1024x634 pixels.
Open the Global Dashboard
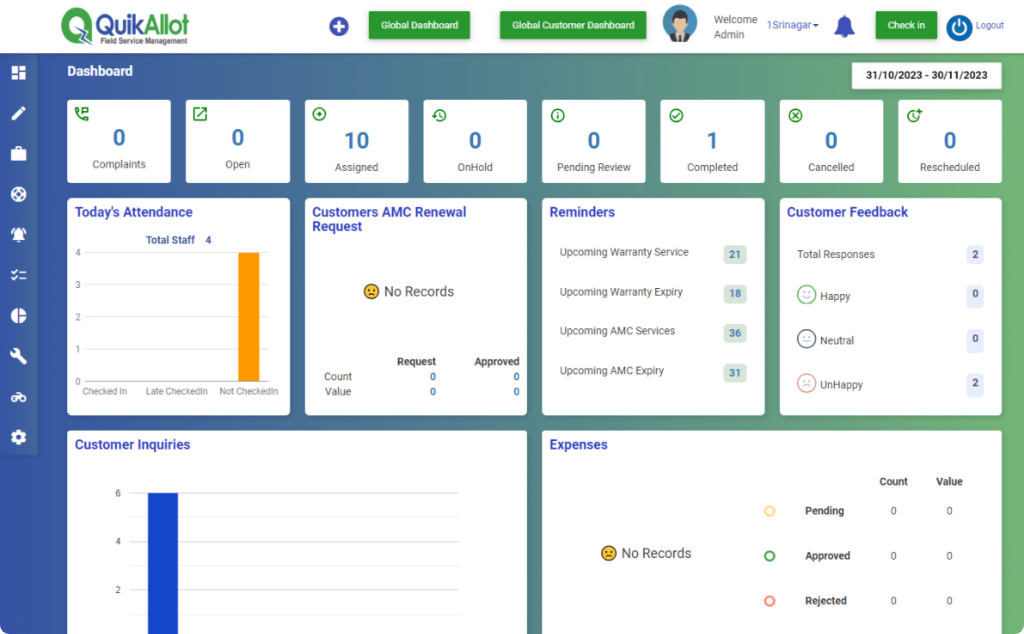point(419,25)
